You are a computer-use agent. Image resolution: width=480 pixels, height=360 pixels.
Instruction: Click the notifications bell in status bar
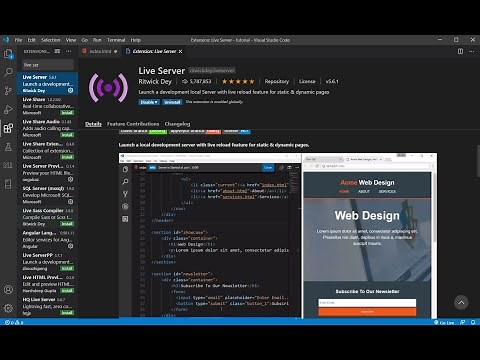pos(473,322)
